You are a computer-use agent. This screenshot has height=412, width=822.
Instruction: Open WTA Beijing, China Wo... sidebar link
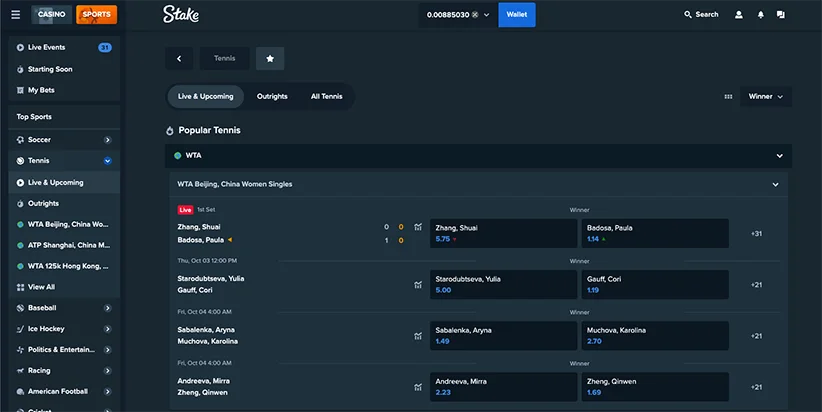pos(64,224)
